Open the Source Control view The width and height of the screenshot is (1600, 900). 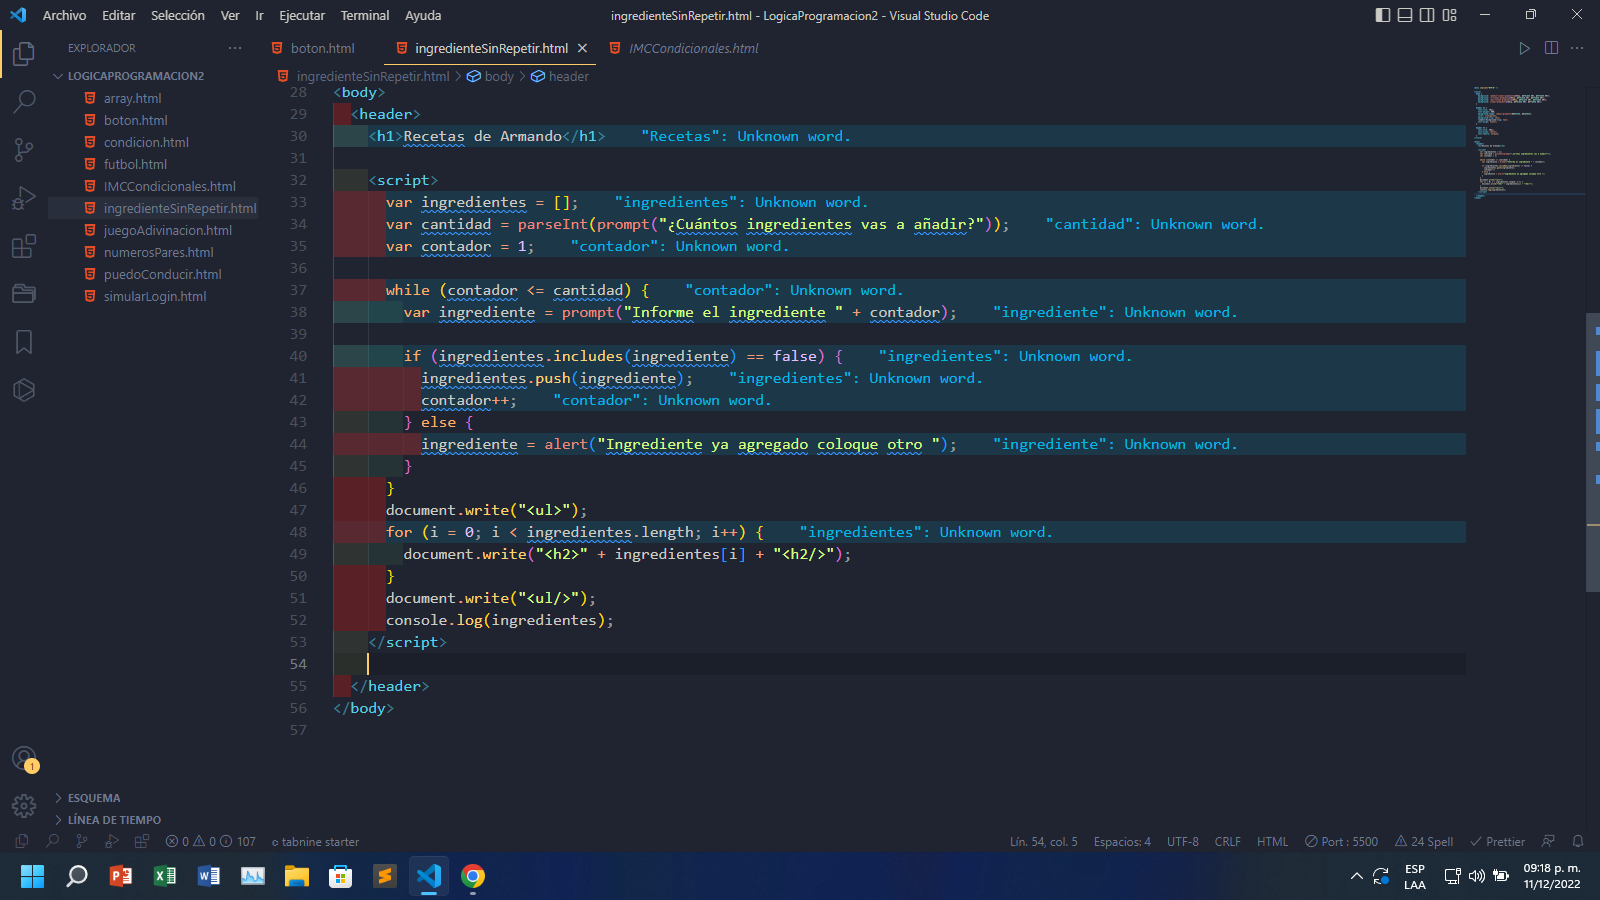coord(24,149)
